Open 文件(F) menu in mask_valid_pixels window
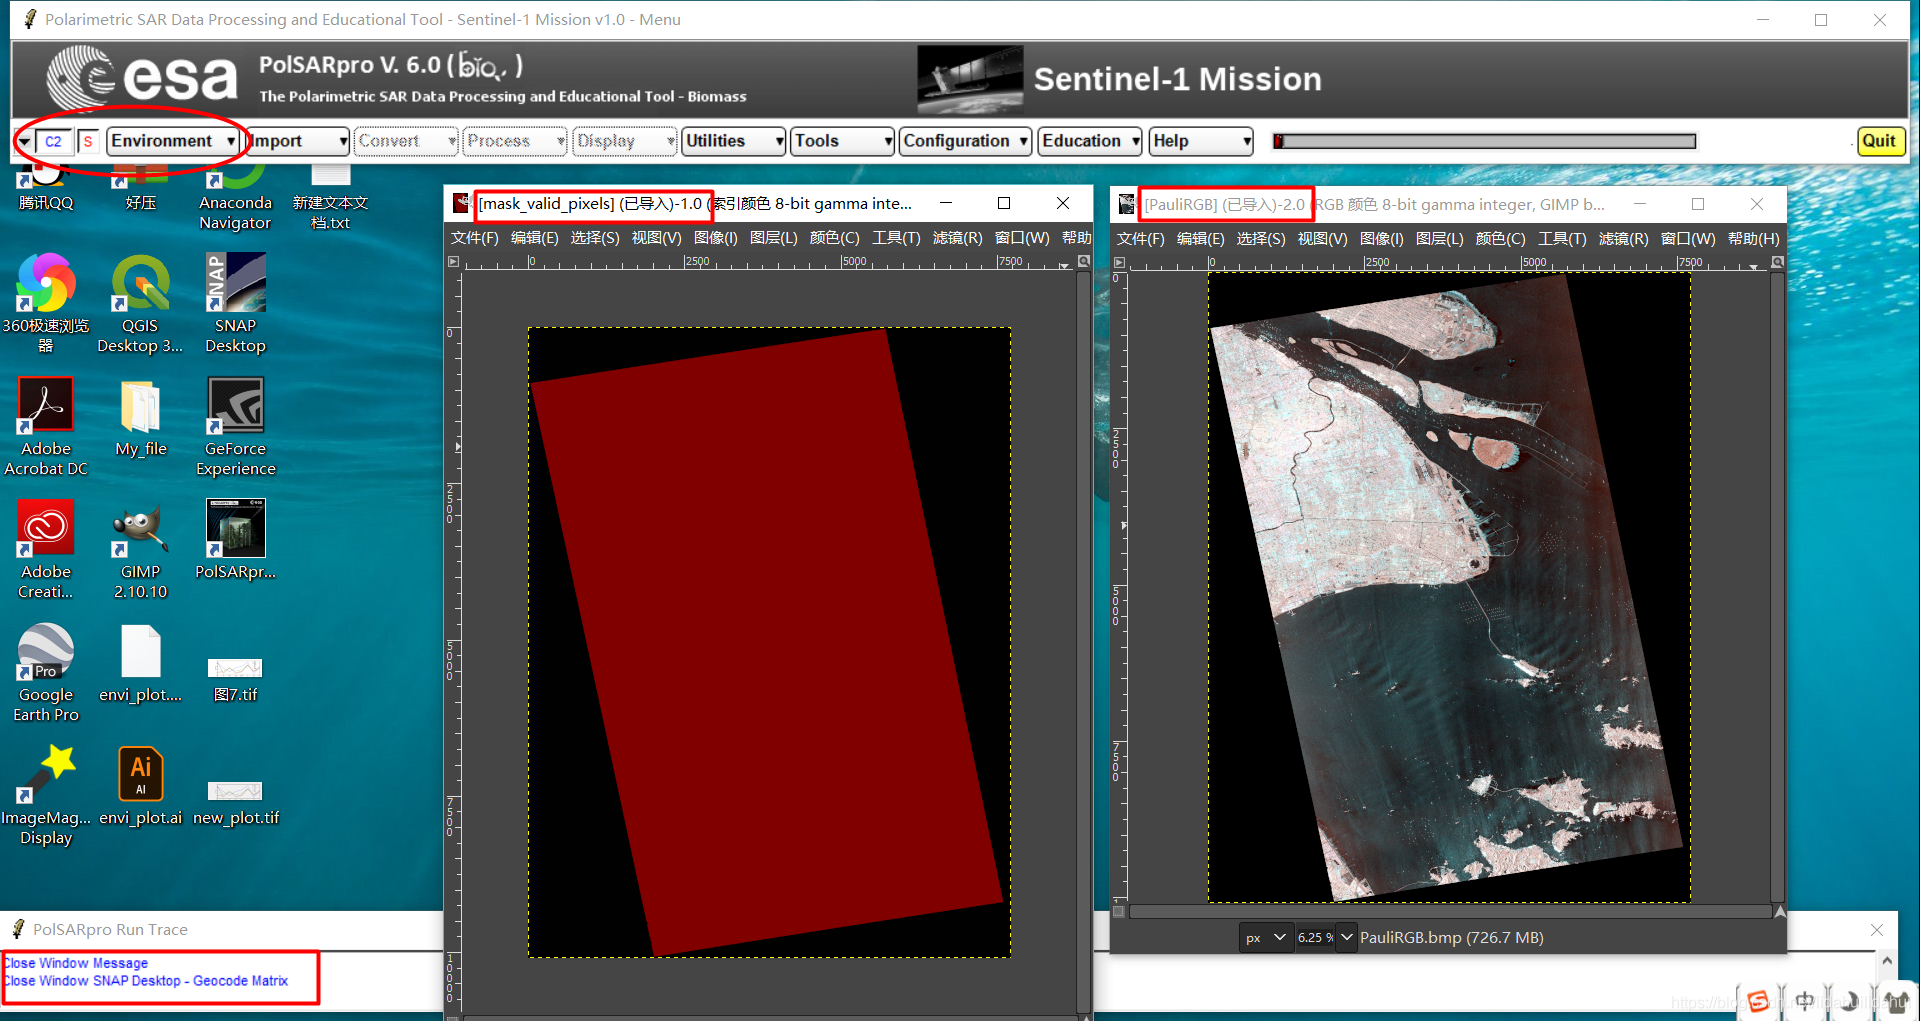1920x1021 pixels. (474, 238)
